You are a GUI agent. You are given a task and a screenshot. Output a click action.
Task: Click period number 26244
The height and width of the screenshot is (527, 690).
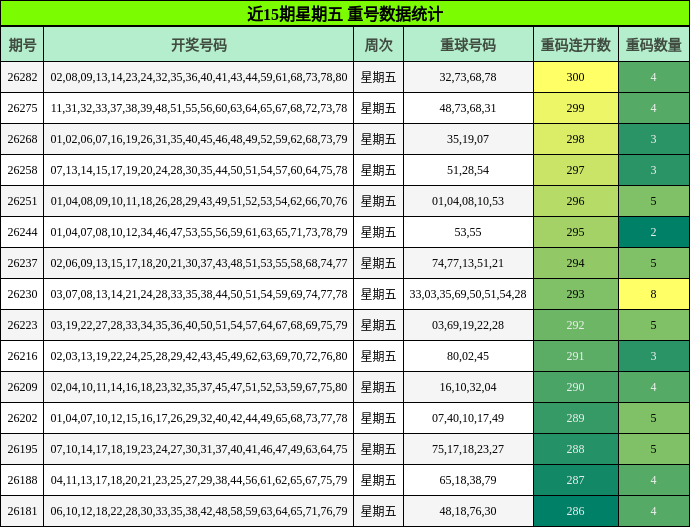[x=22, y=232]
